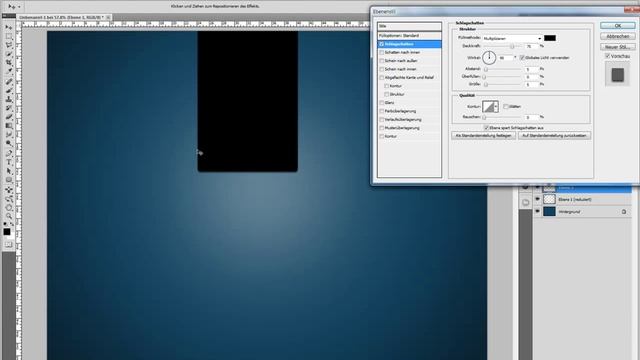Select the Type tool
Viewport: 640px width, 360px height.
coord(9,162)
